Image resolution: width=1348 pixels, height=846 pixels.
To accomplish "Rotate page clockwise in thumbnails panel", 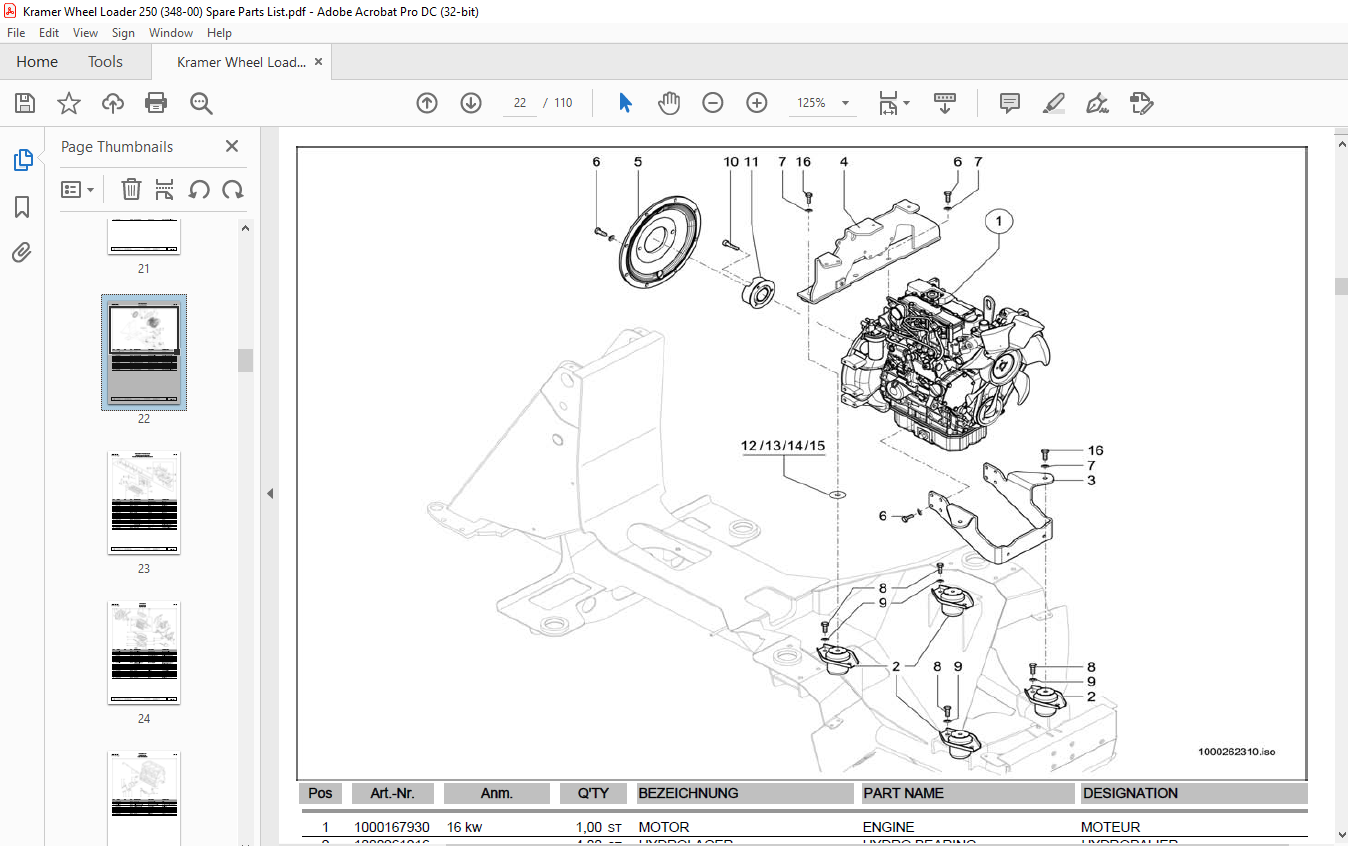I will click(233, 189).
